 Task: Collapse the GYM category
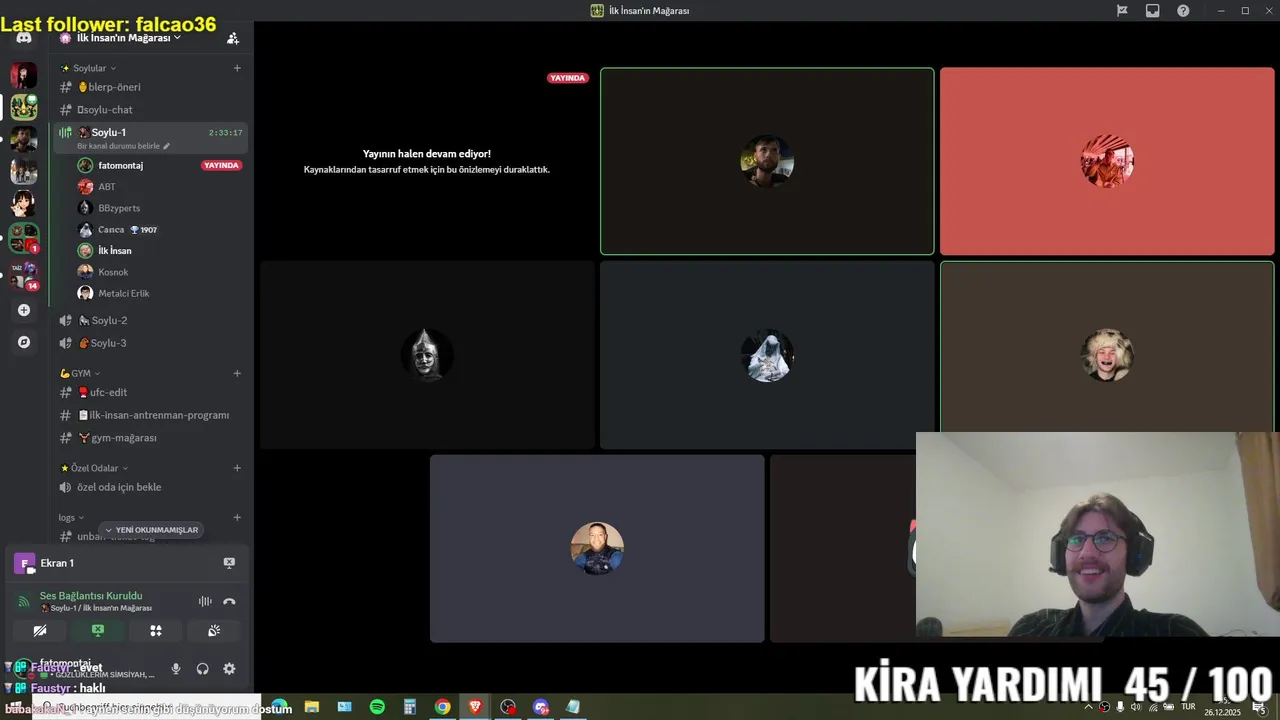pyautogui.click(x=80, y=373)
